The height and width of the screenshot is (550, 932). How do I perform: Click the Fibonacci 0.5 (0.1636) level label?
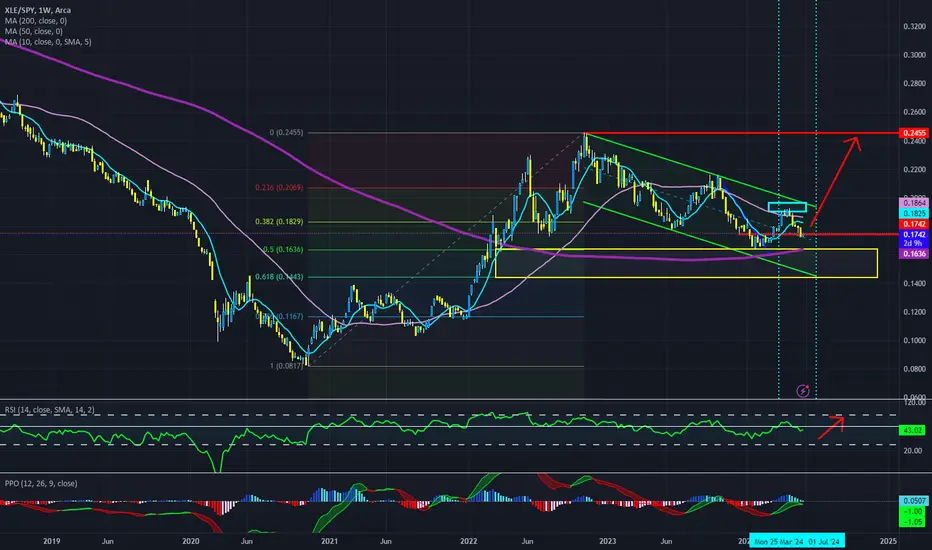(x=283, y=250)
